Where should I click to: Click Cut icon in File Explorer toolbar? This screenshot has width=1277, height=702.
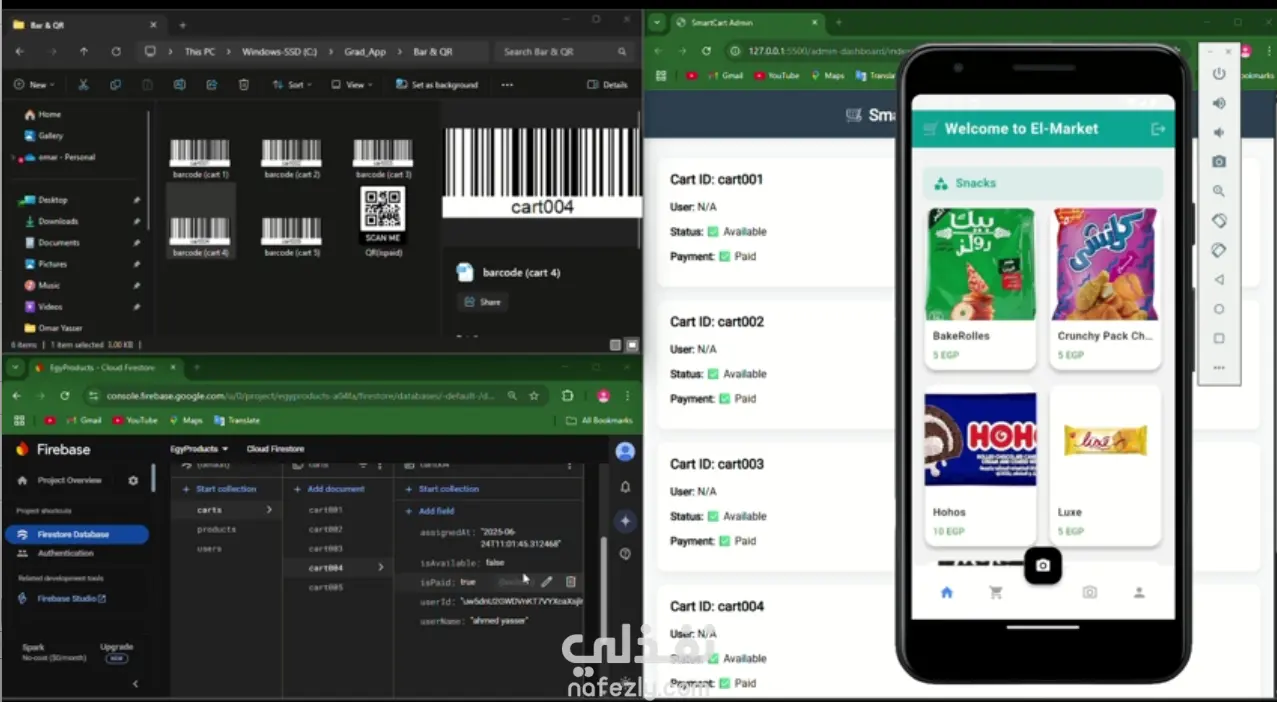[x=83, y=85]
